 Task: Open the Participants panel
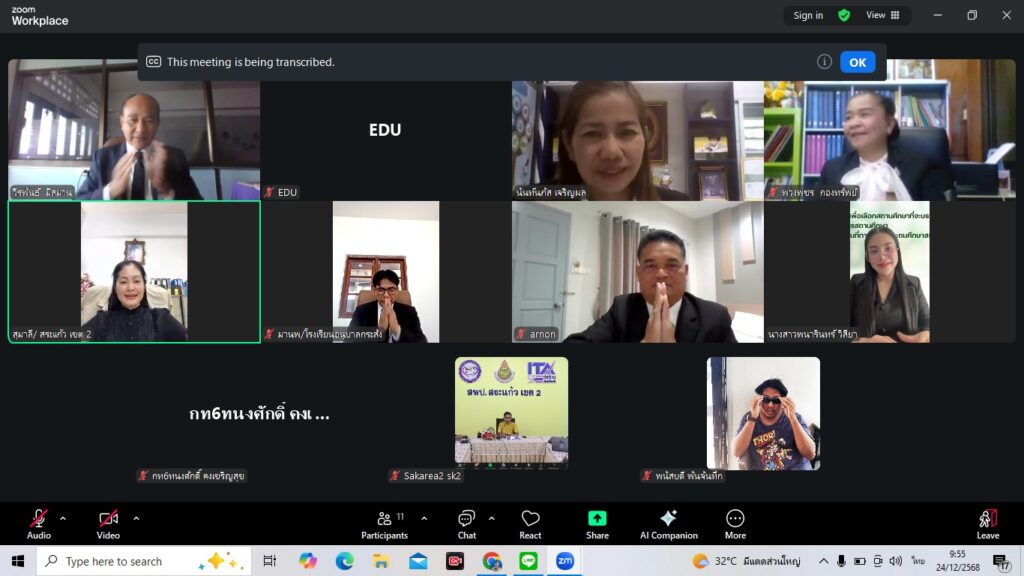click(384, 524)
